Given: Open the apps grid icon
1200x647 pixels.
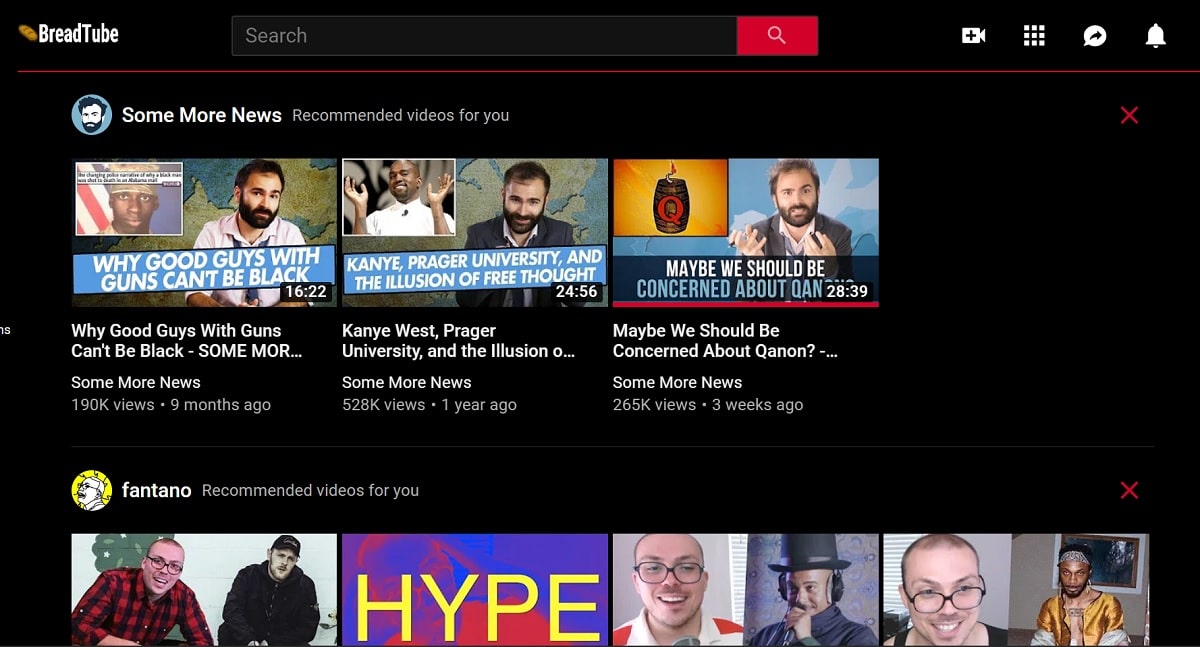Looking at the screenshot, I should (x=1034, y=36).
